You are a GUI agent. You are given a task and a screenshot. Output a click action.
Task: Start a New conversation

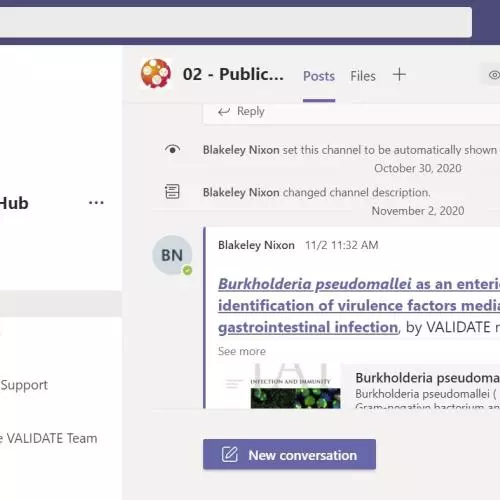pos(289,454)
